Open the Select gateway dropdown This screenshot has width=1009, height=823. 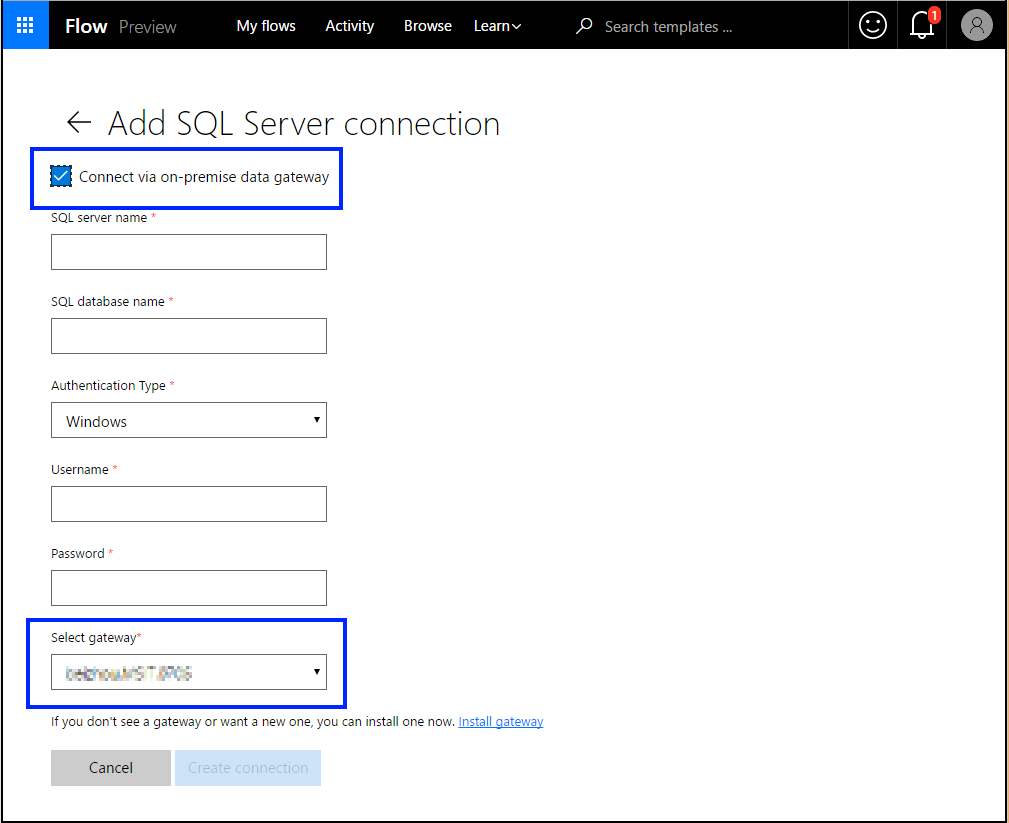point(189,672)
